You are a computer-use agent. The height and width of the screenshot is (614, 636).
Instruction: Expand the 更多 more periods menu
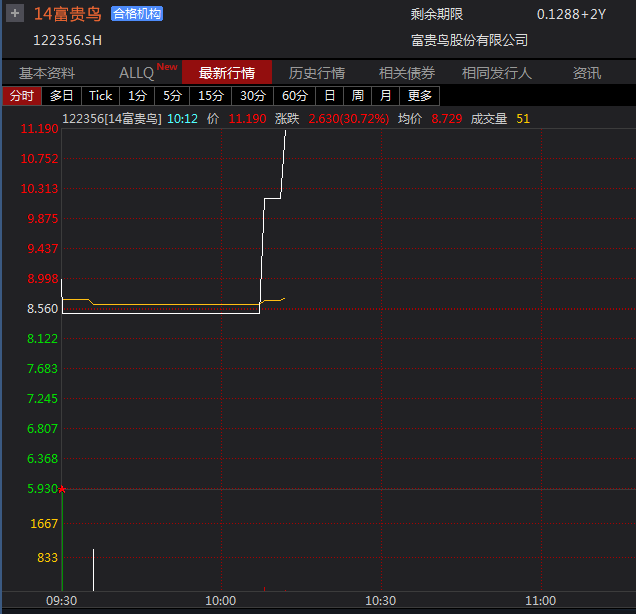(x=420, y=96)
